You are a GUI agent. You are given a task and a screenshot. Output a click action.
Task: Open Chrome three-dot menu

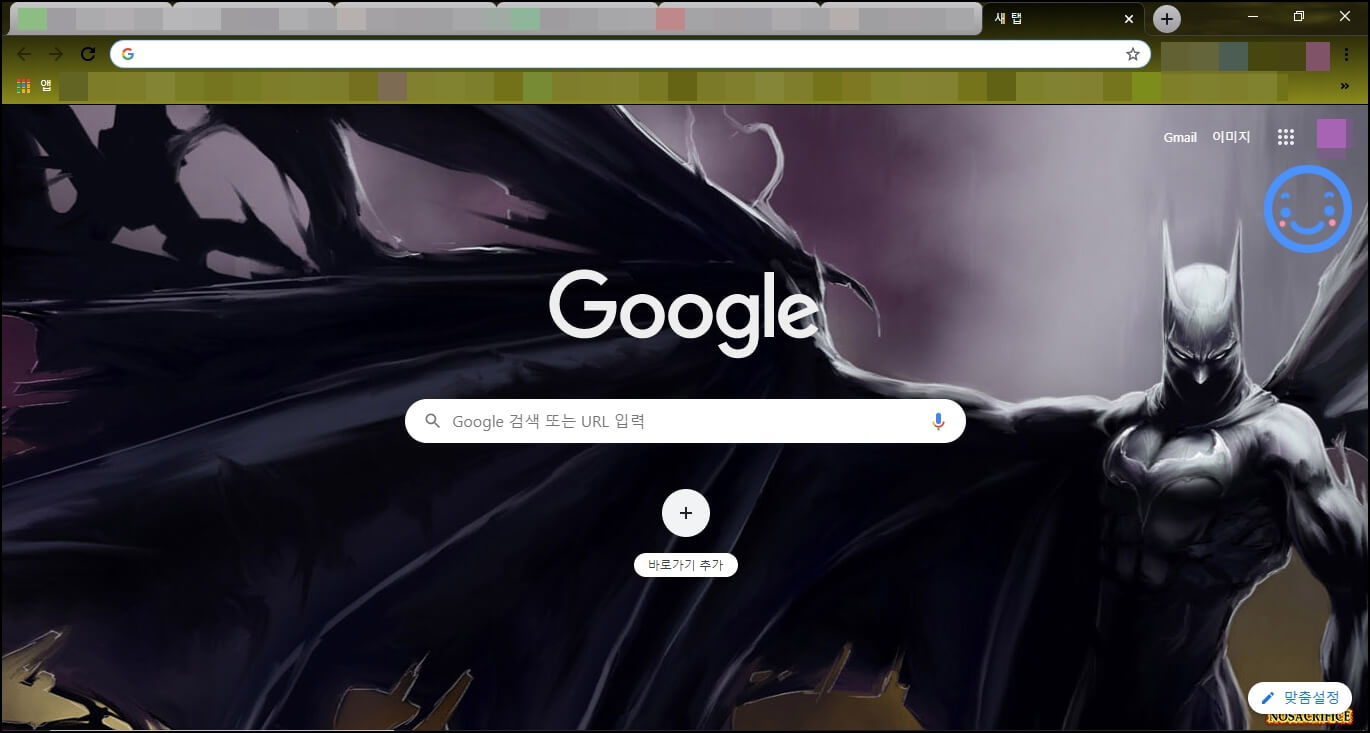point(1346,55)
